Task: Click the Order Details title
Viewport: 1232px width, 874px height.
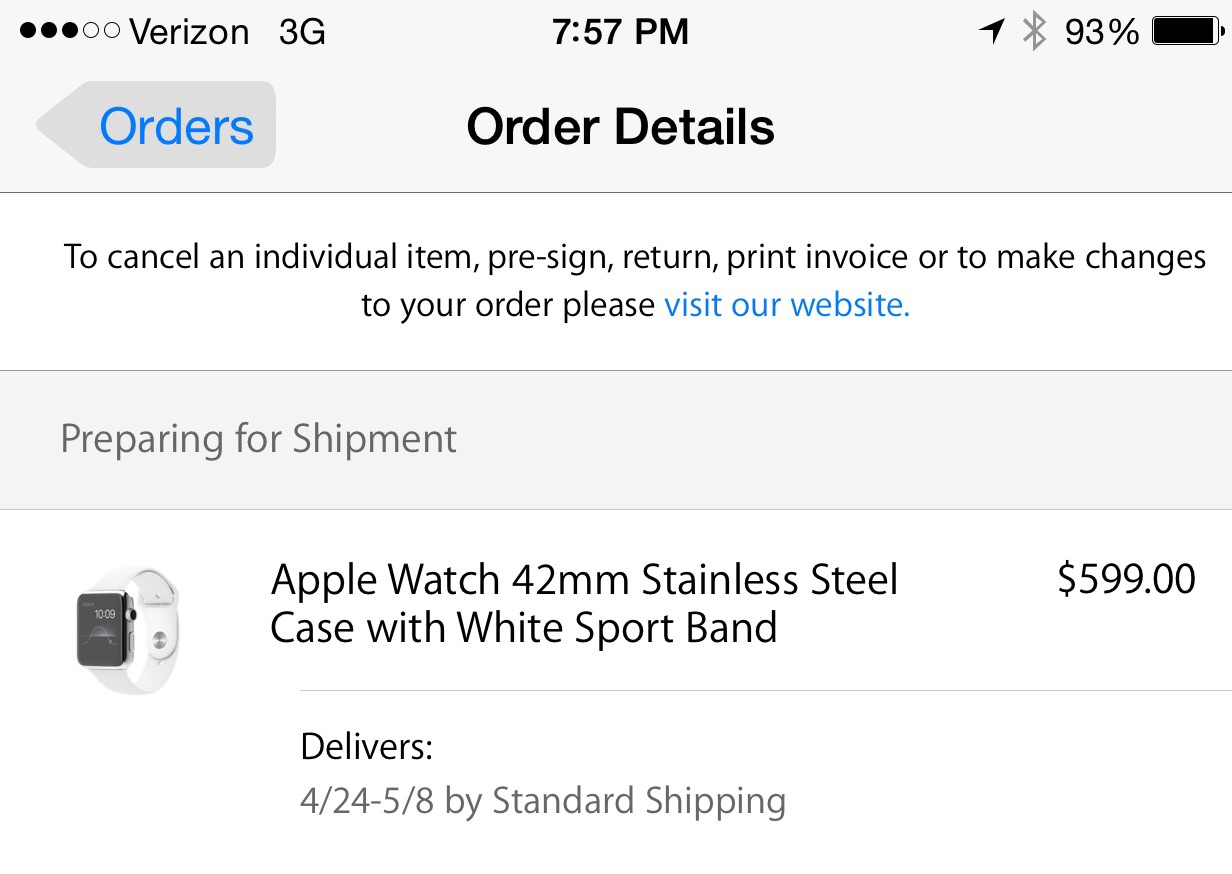Action: (x=620, y=127)
